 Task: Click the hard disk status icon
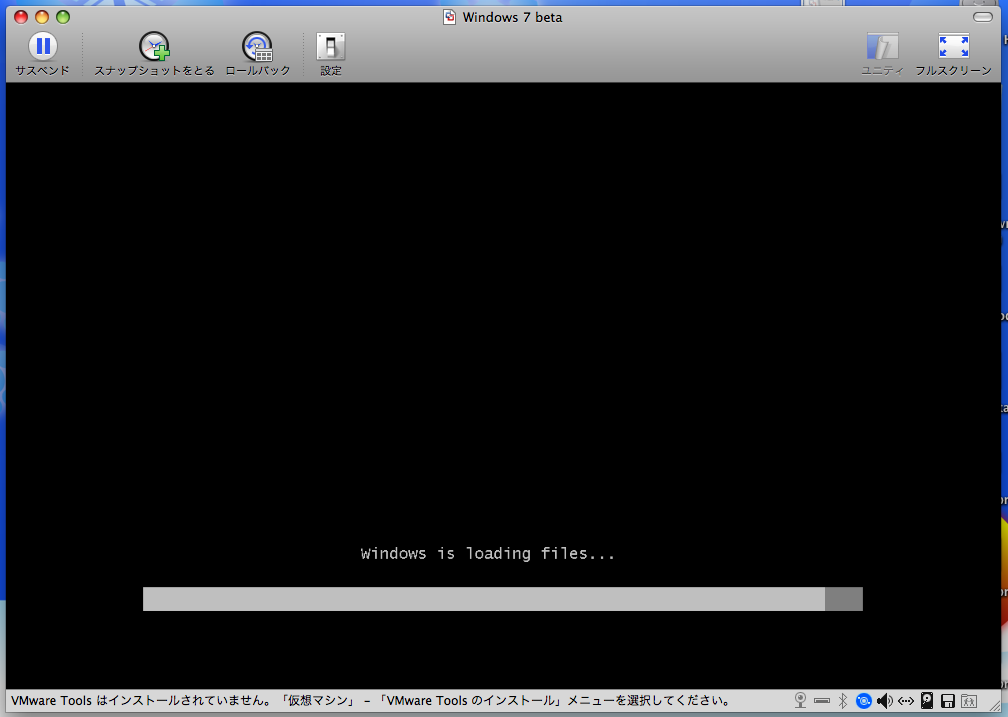[927, 700]
